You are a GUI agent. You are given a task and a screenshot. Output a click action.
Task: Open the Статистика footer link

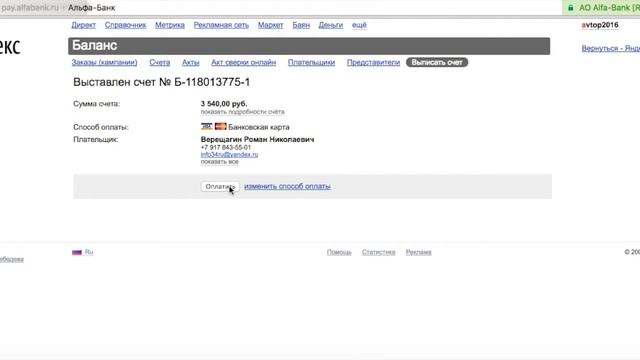(x=378, y=252)
